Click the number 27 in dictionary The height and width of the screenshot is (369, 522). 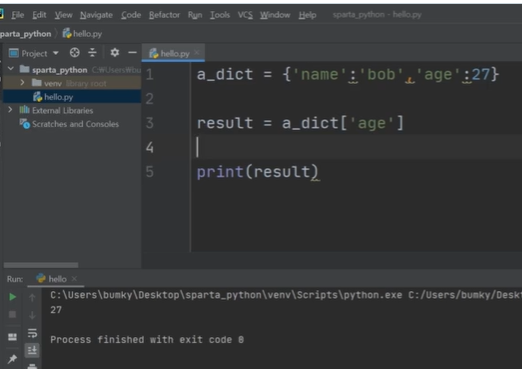(480, 74)
